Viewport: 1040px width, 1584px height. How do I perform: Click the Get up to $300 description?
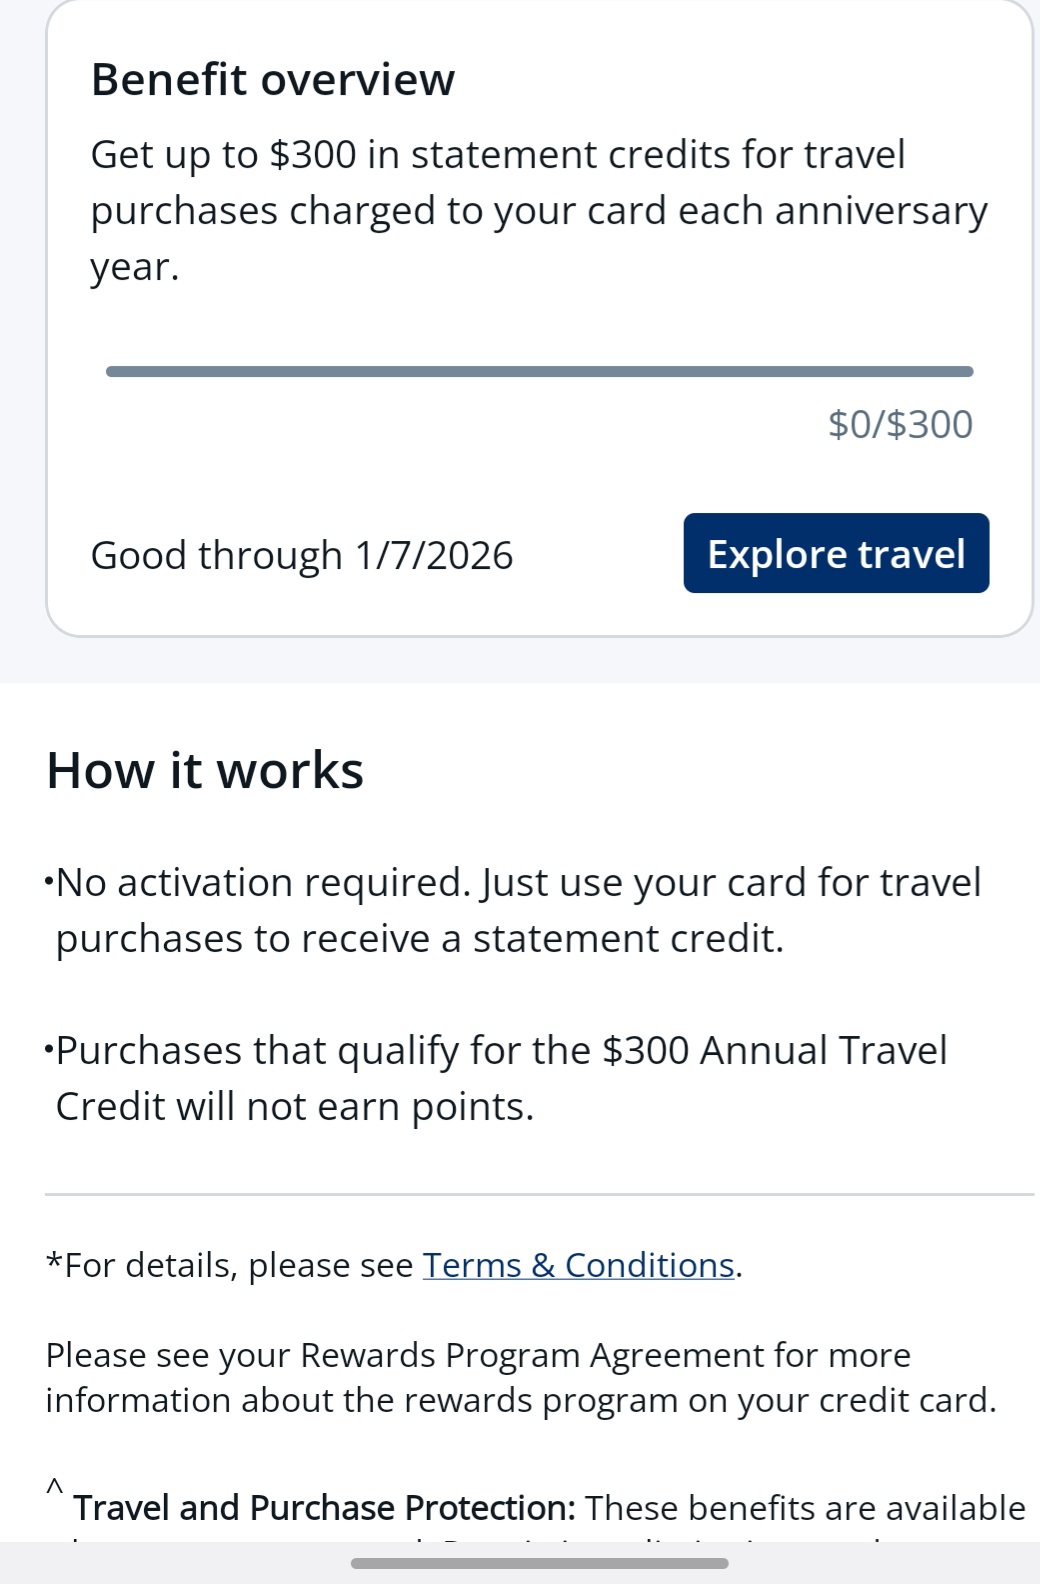click(538, 210)
